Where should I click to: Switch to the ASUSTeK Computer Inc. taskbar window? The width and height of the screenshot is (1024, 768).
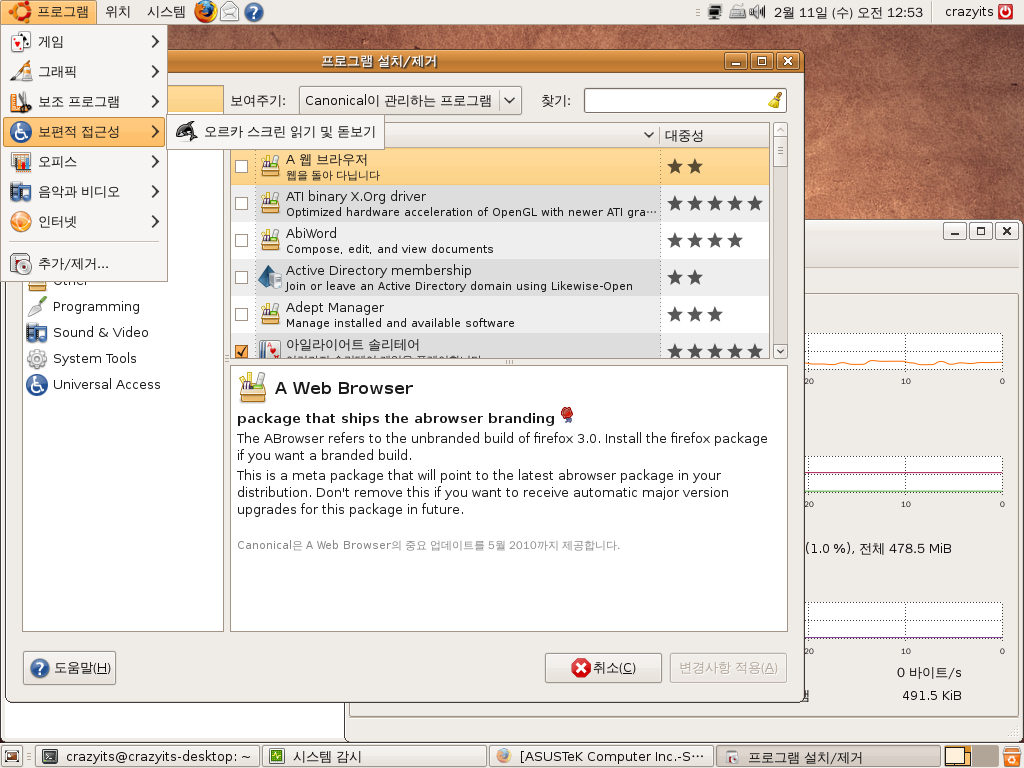point(601,756)
